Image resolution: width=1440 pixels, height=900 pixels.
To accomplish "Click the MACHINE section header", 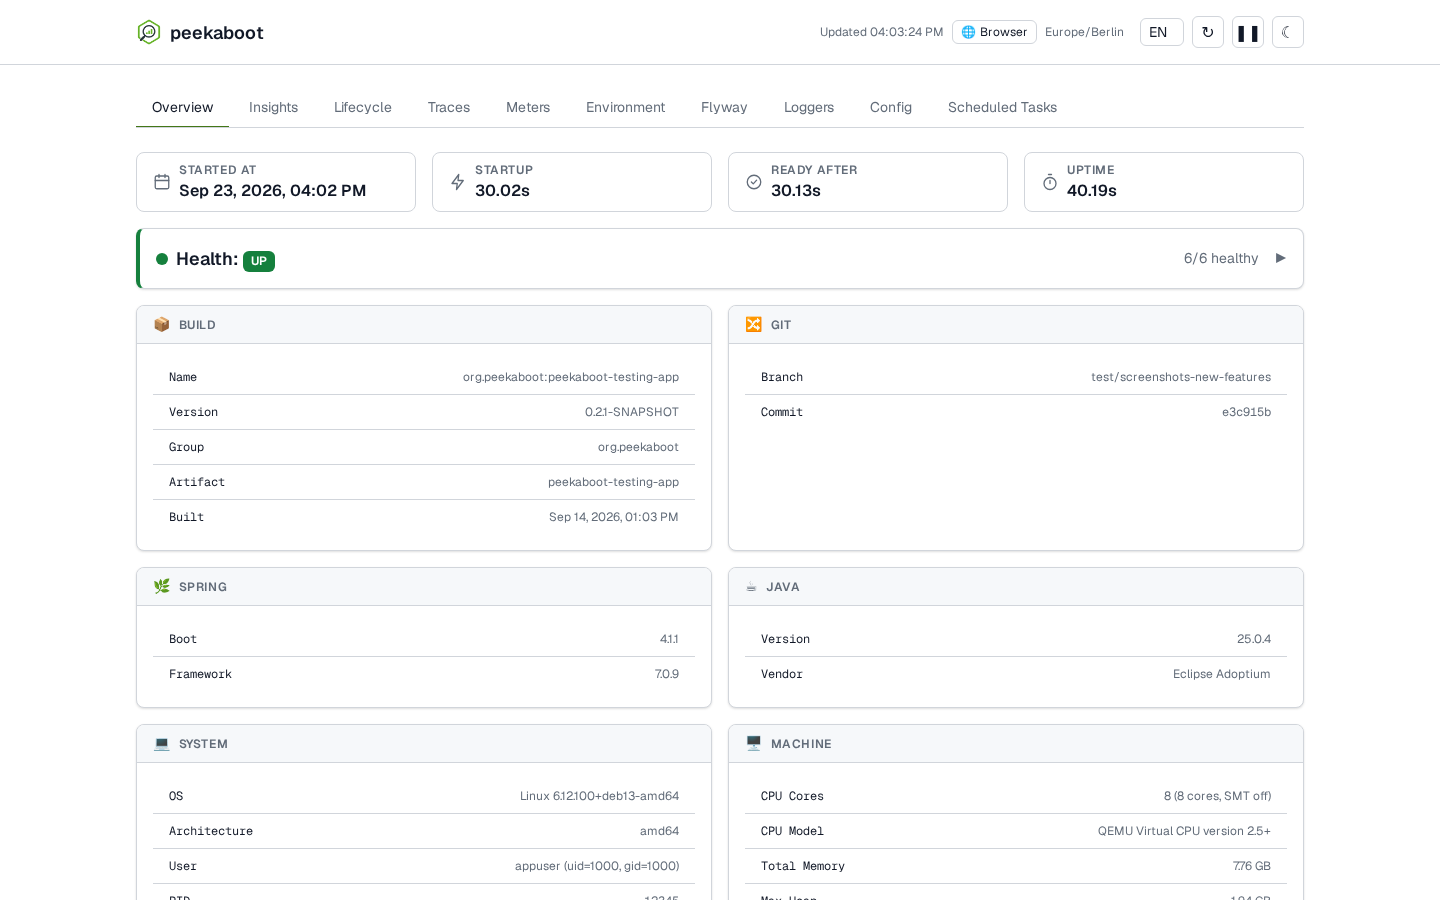I will (1016, 744).
